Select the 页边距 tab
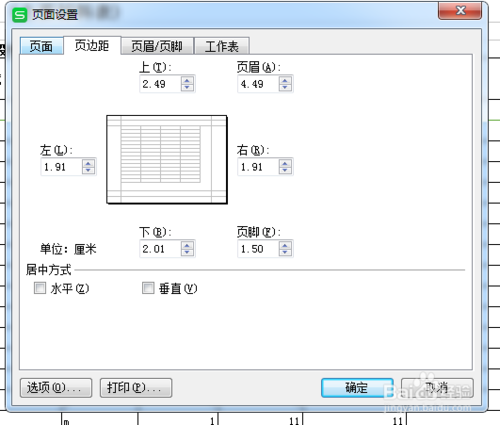The width and height of the screenshot is (500, 425). click(92, 45)
